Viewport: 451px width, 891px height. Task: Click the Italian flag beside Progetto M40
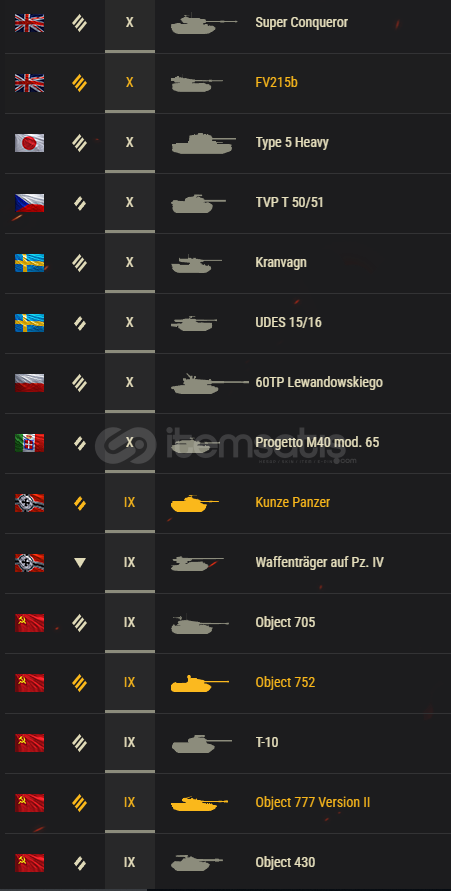click(x=30, y=443)
